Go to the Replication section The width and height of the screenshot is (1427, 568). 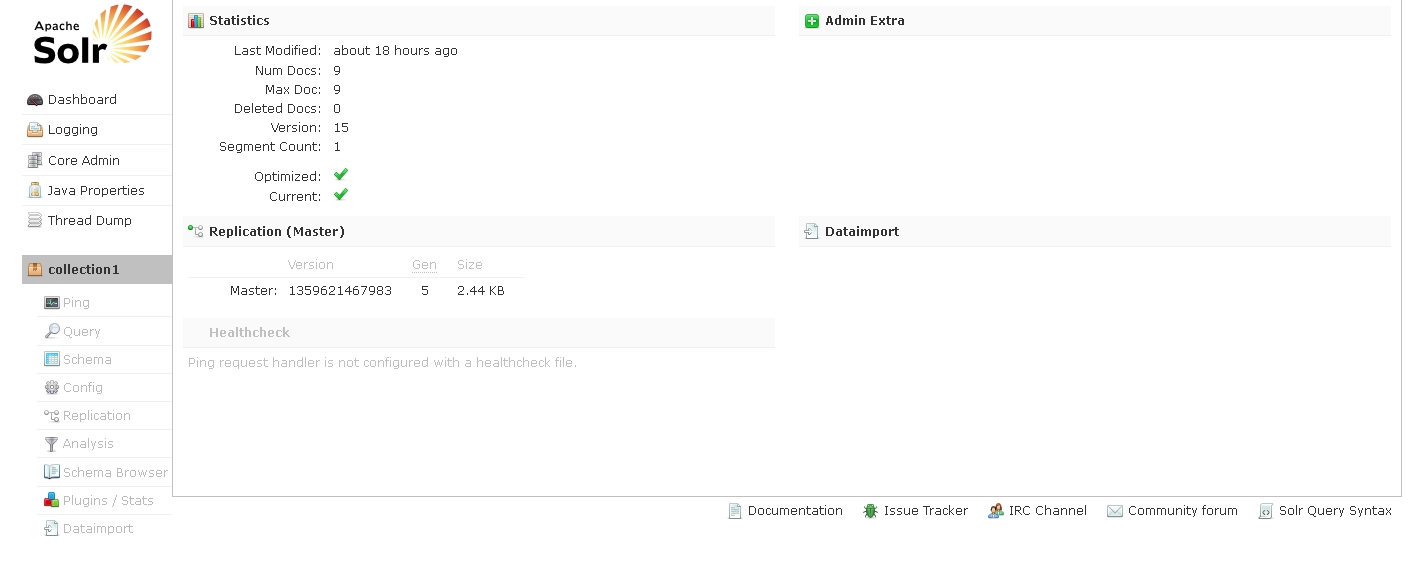[x=96, y=416]
